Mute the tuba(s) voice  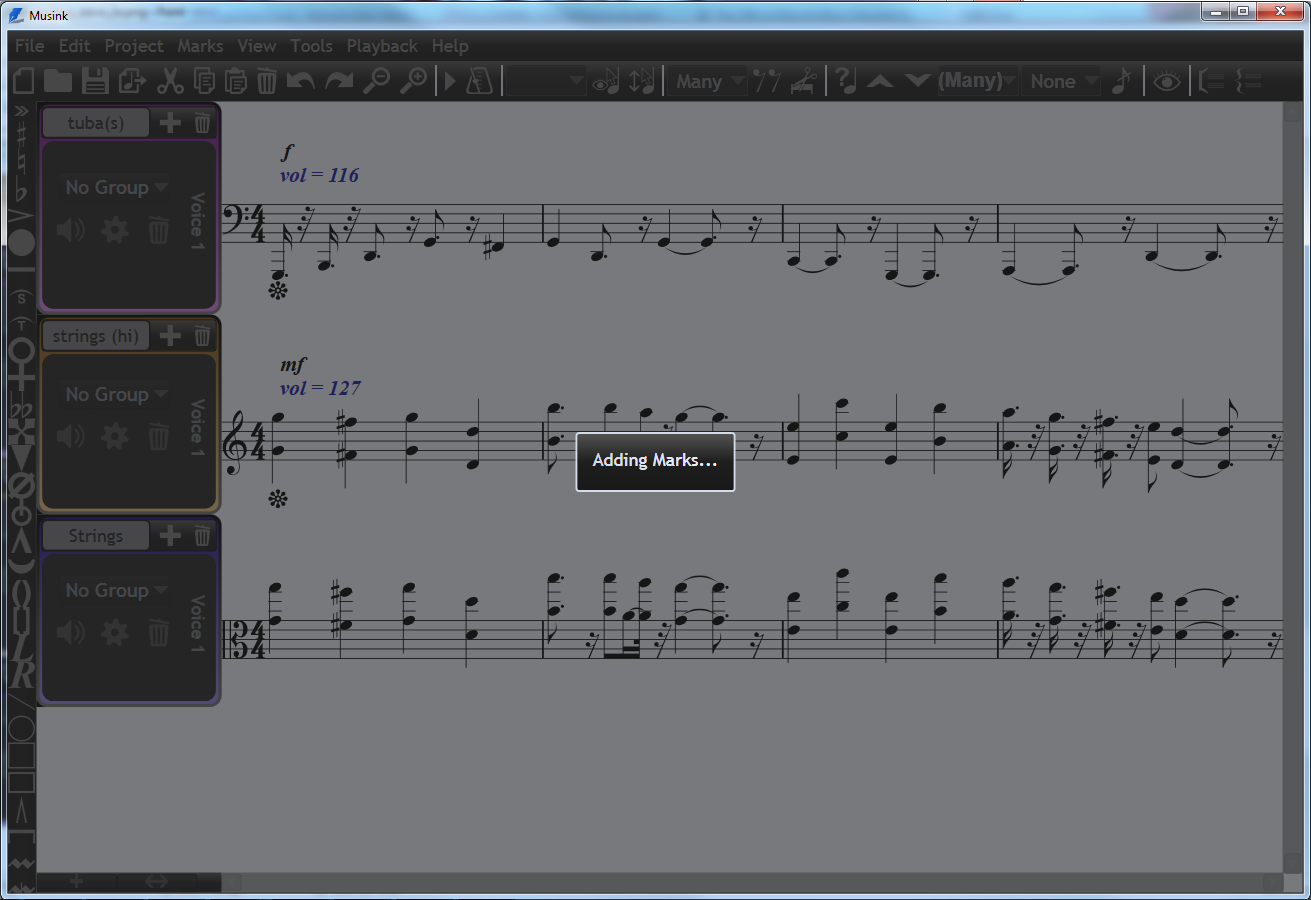coord(70,230)
